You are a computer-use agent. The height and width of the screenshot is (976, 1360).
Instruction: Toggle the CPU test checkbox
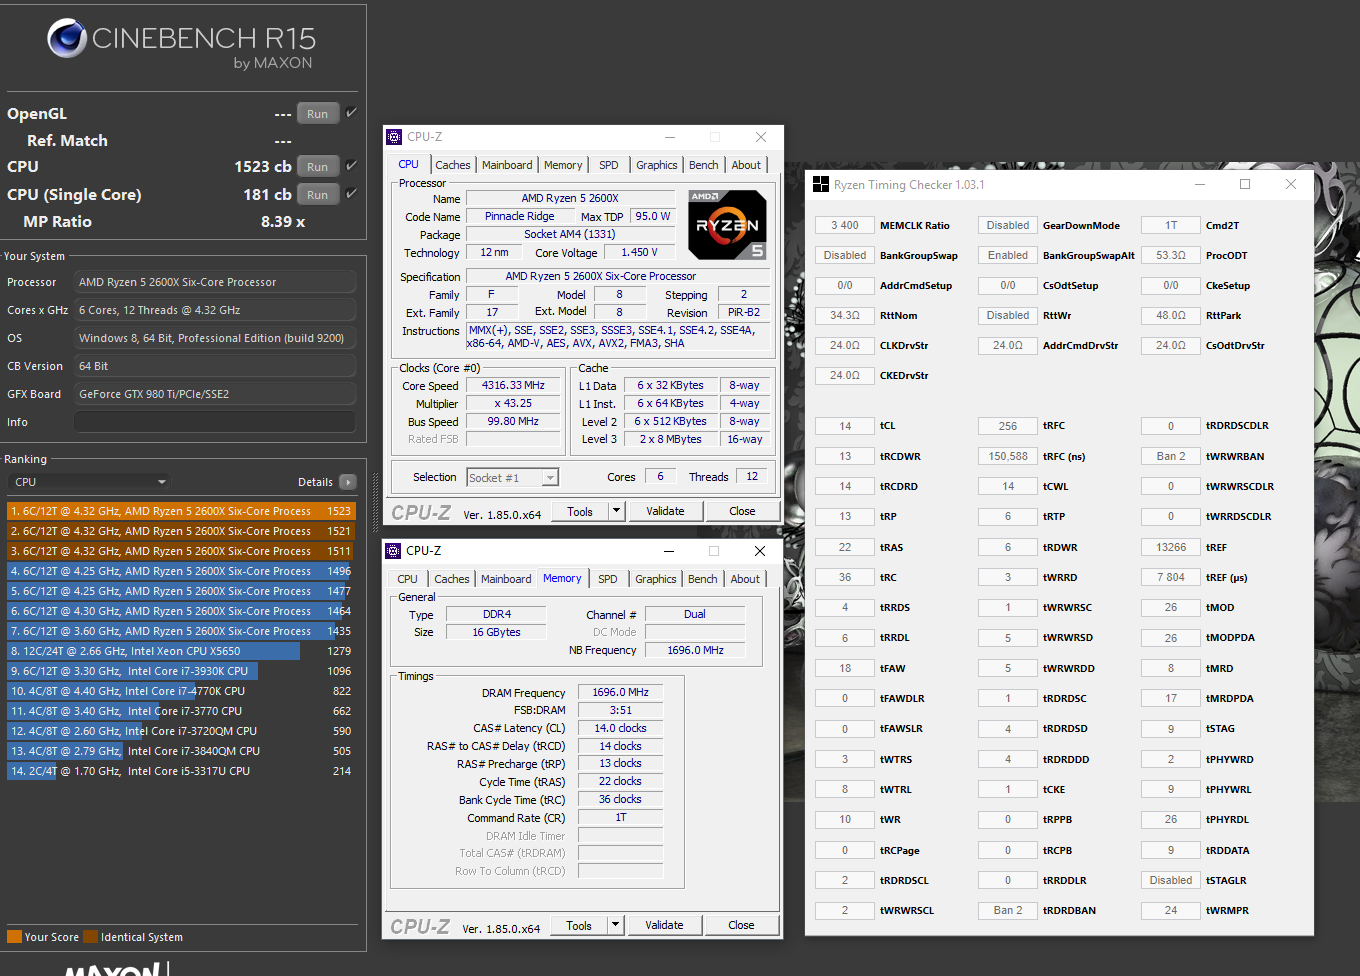point(351,166)
